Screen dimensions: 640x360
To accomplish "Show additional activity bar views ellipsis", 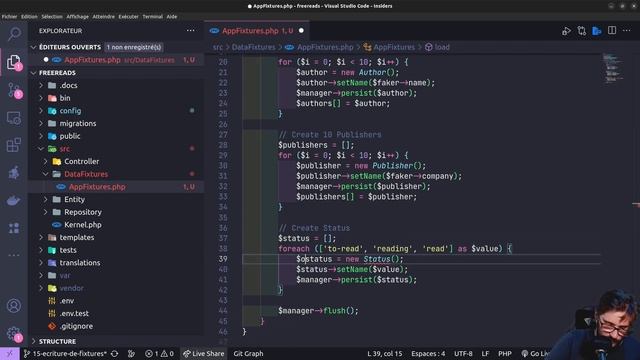I will (14, 256).
